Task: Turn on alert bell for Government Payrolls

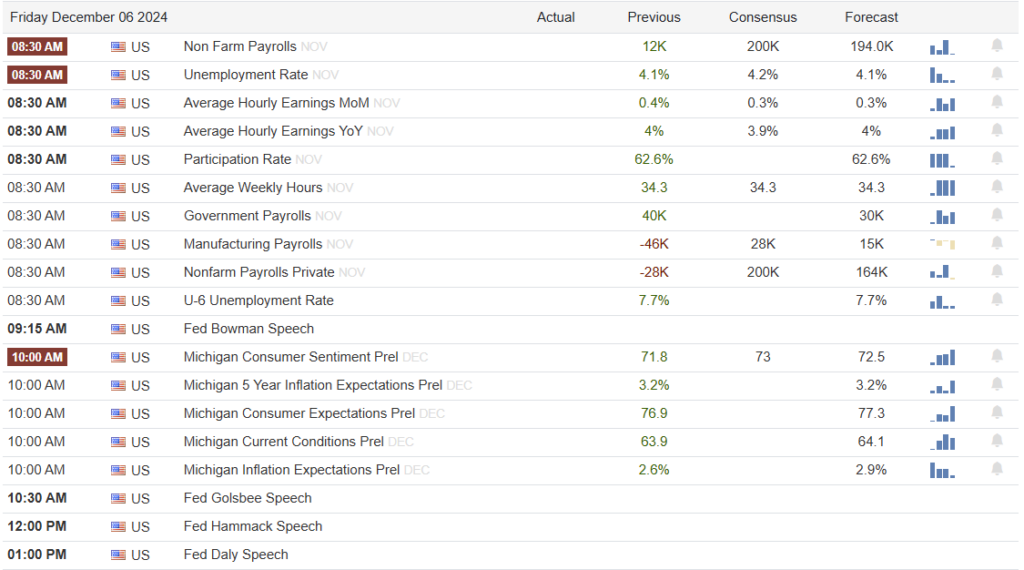Action: [x=997, y=215]
